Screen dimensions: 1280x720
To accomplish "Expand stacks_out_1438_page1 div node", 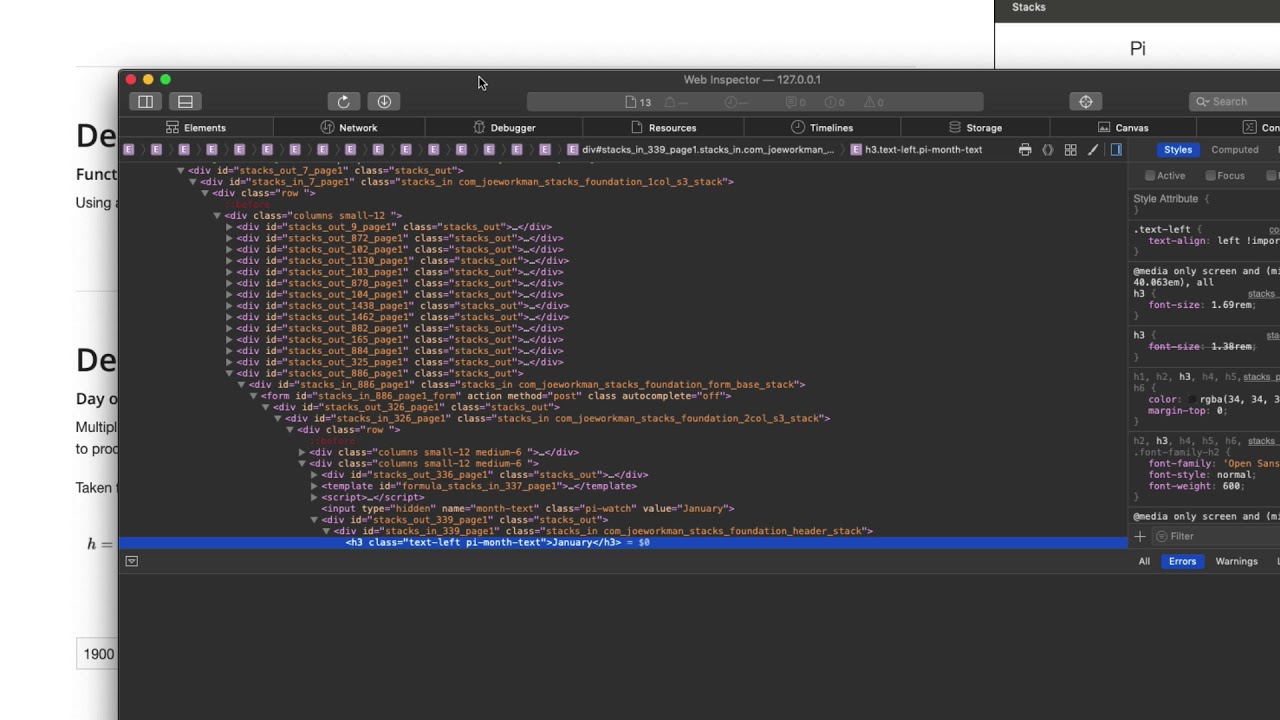I will (x=229, y=306).
